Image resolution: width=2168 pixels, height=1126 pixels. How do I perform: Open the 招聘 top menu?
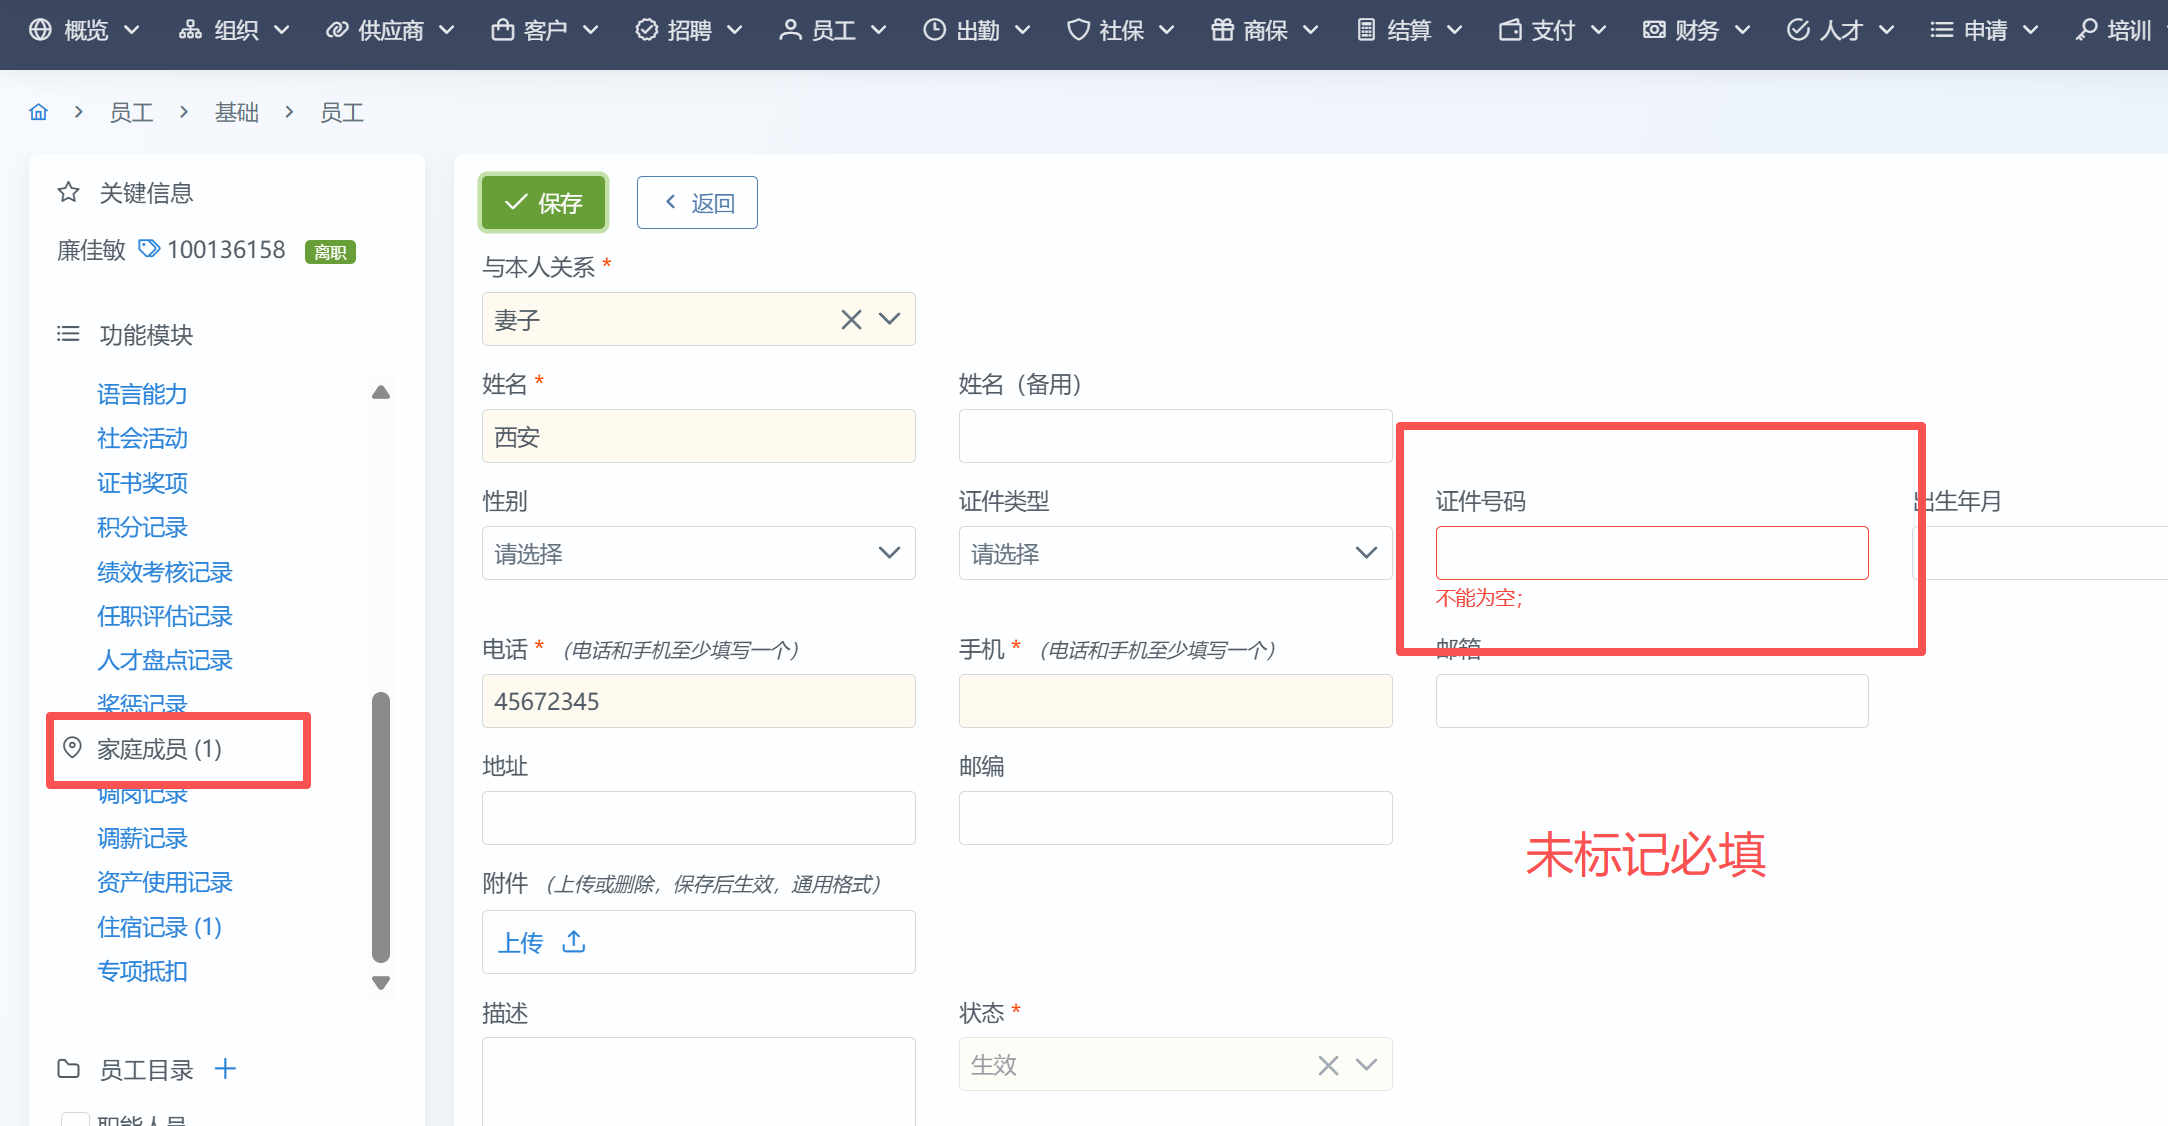coord(689,30)
